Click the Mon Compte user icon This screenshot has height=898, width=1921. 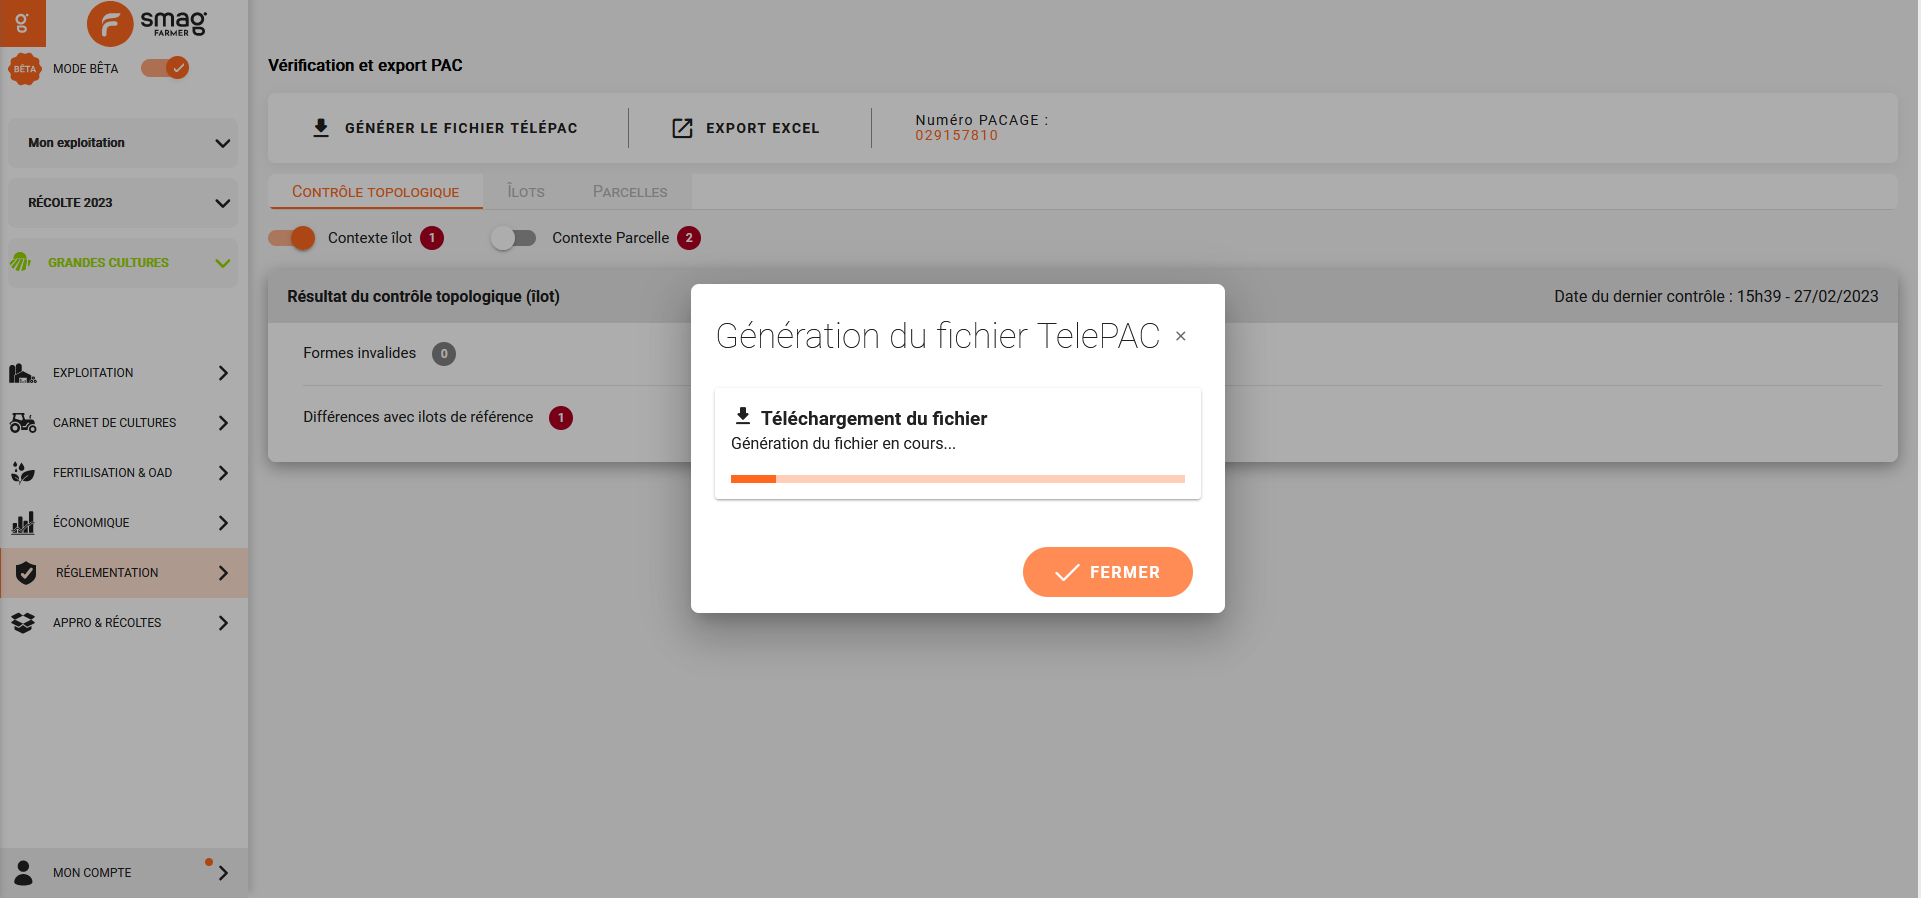pos(24,872)
